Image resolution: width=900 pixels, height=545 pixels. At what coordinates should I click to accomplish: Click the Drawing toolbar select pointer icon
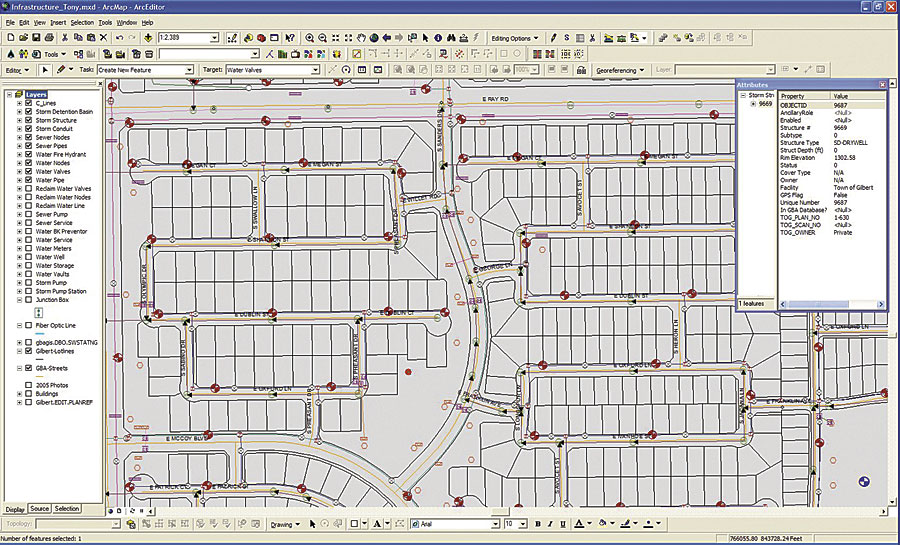[x=313, y=524]
